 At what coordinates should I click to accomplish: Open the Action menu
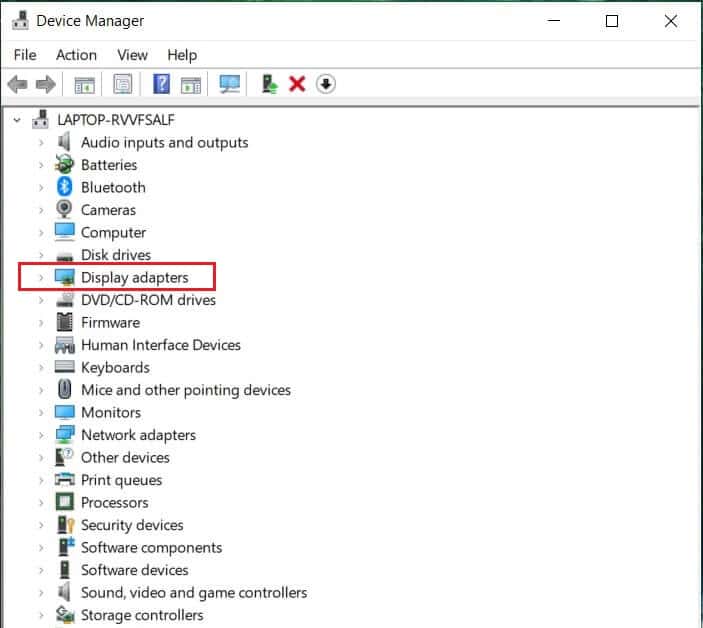tap(76, 55)
